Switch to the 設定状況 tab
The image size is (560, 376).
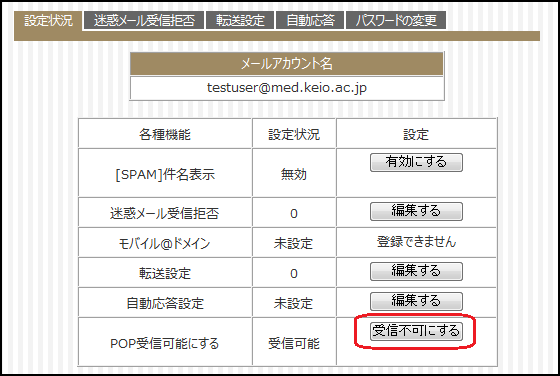pos(48,20)
